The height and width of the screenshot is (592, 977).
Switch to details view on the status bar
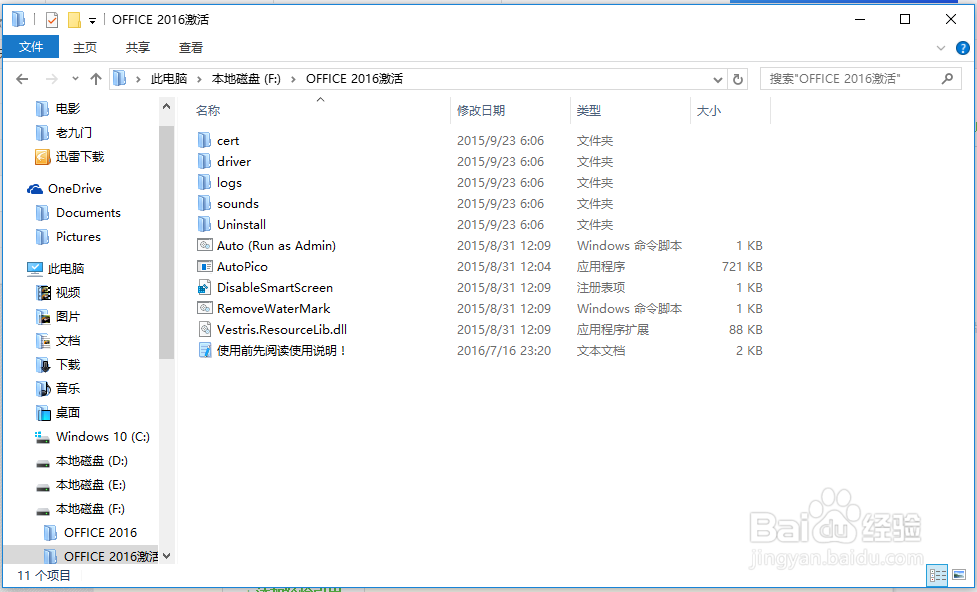pos(937,575)
